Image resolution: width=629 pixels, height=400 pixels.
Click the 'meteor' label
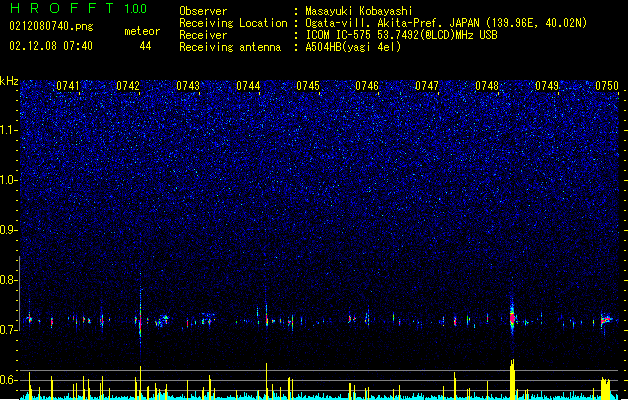click(x=142, y=31)
